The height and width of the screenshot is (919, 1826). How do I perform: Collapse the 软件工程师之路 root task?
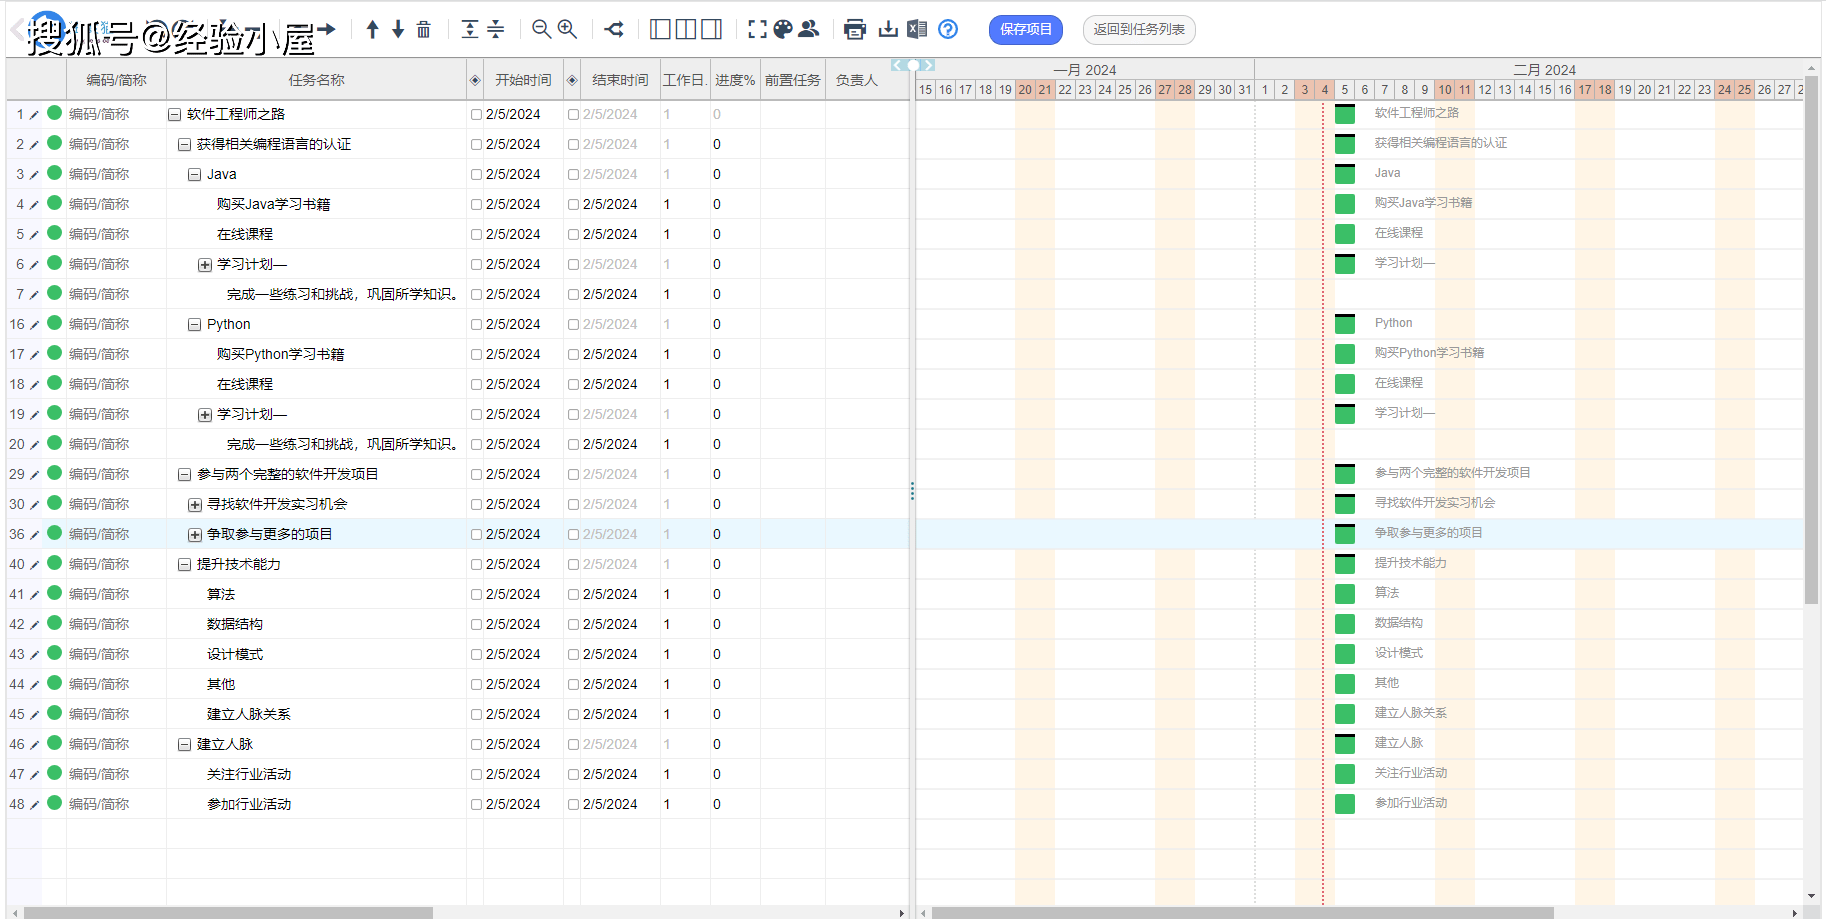[174, 115]
